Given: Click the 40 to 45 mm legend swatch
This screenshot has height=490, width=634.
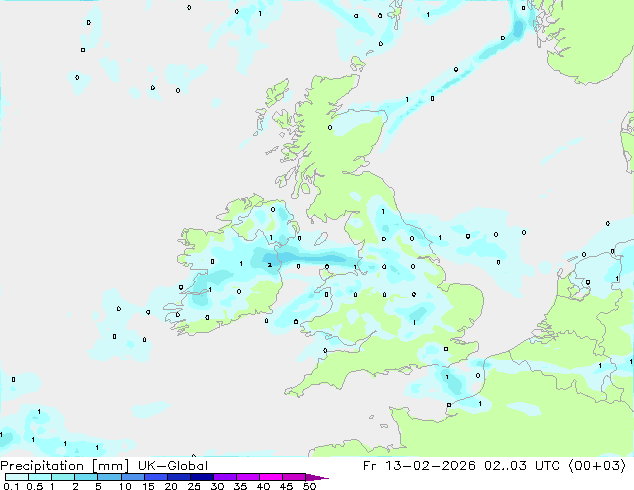Looking at the screenshot, I should point(271,477).
